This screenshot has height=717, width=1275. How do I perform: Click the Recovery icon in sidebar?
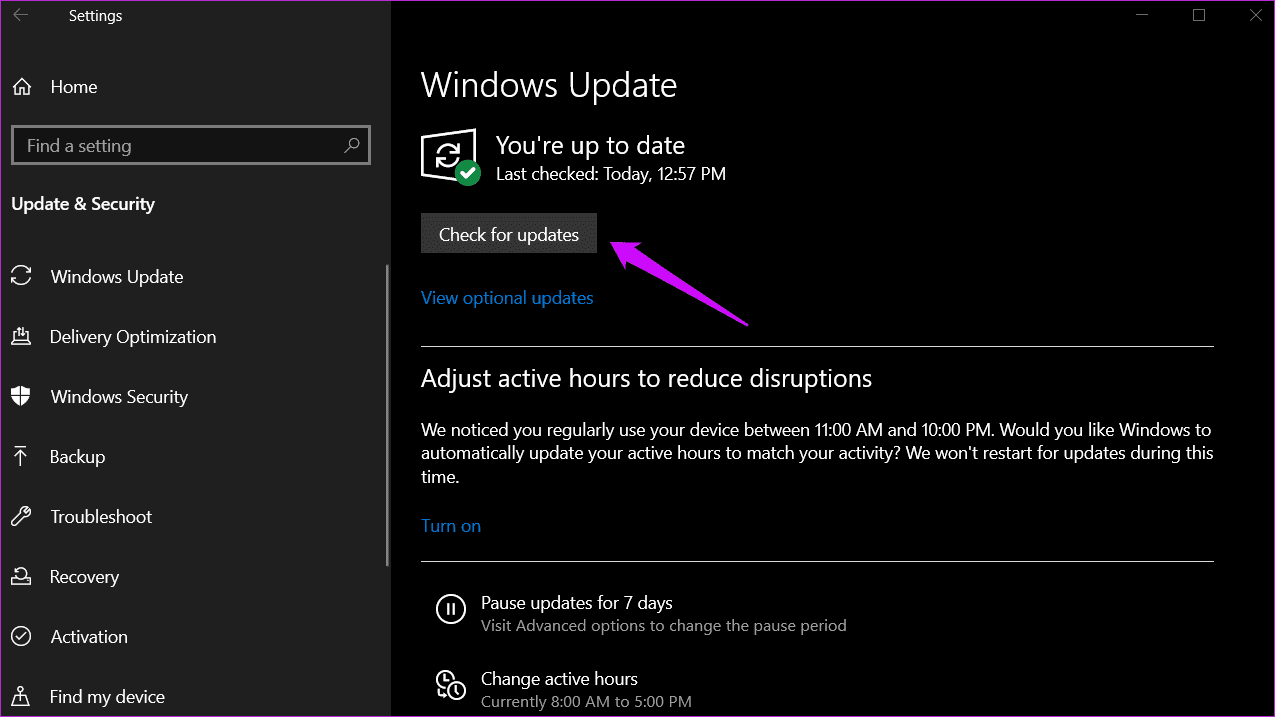click(x=21, y=577)
